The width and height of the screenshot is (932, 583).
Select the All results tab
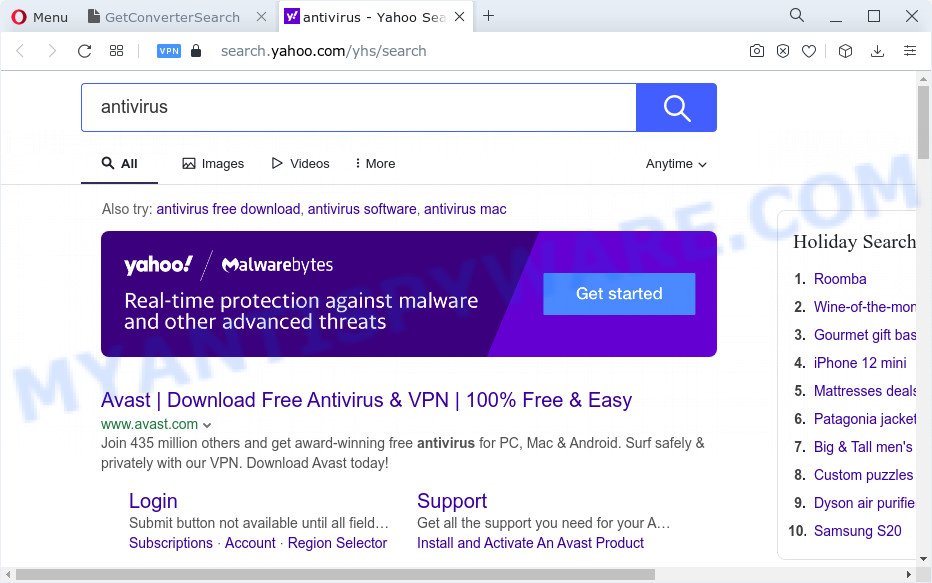click(x=119, y=163)
